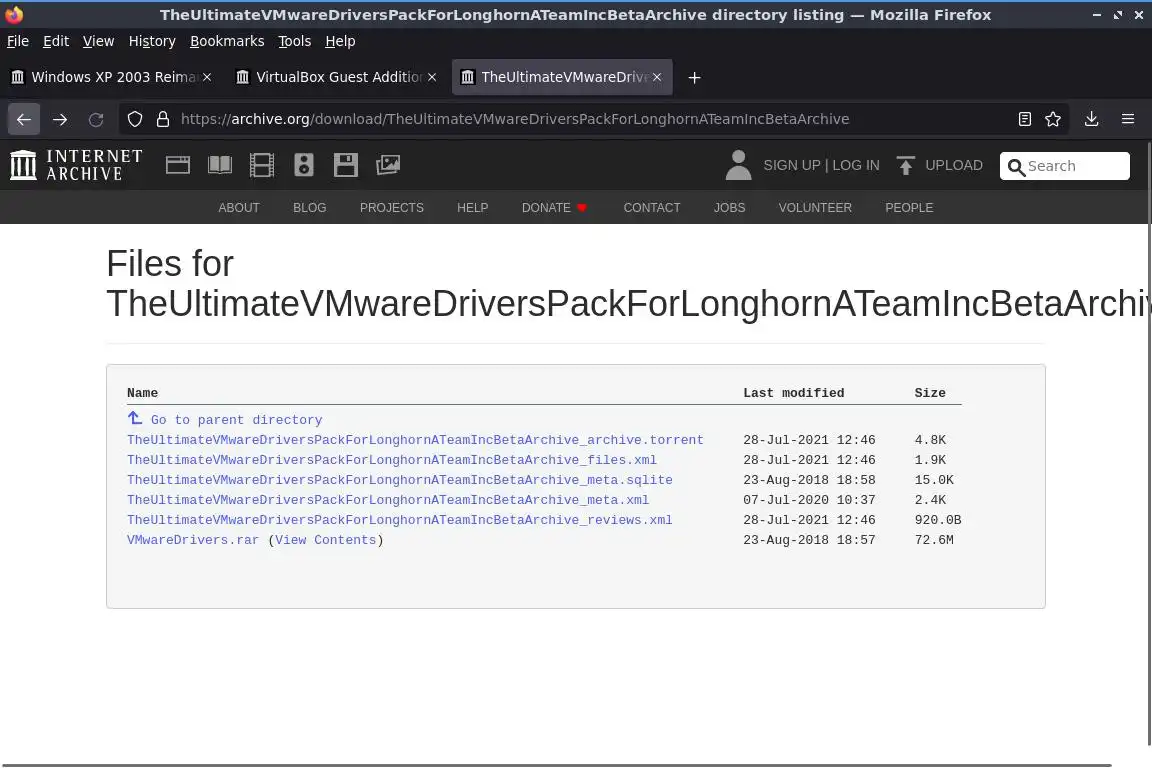Open the Audio (speaker) section icon
Screen dimensions: 1152x768
click(x=303, y=165)
